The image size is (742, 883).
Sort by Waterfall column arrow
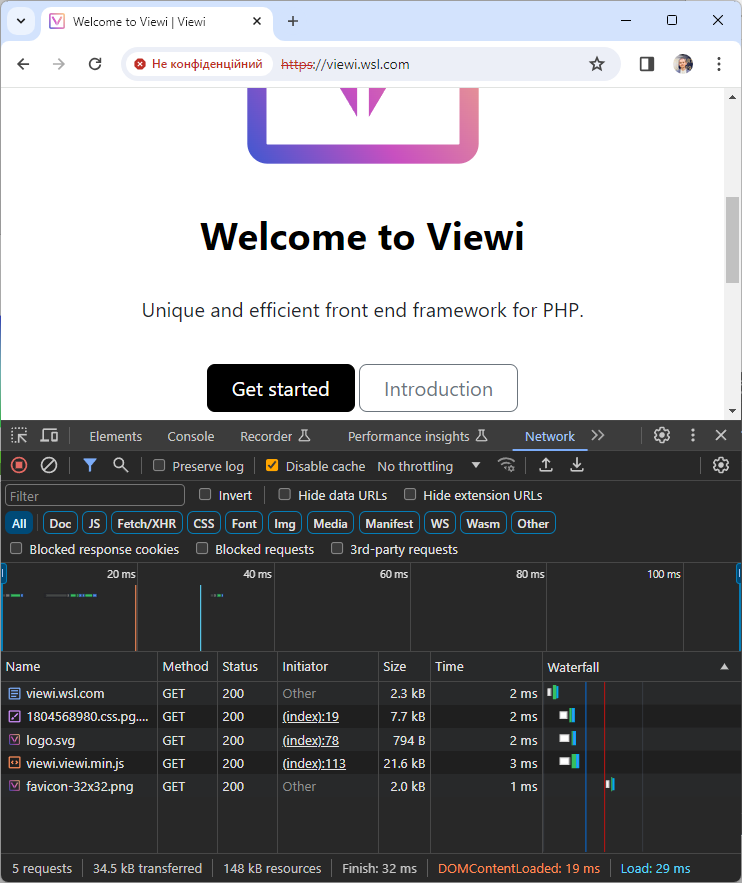point(725,667)
